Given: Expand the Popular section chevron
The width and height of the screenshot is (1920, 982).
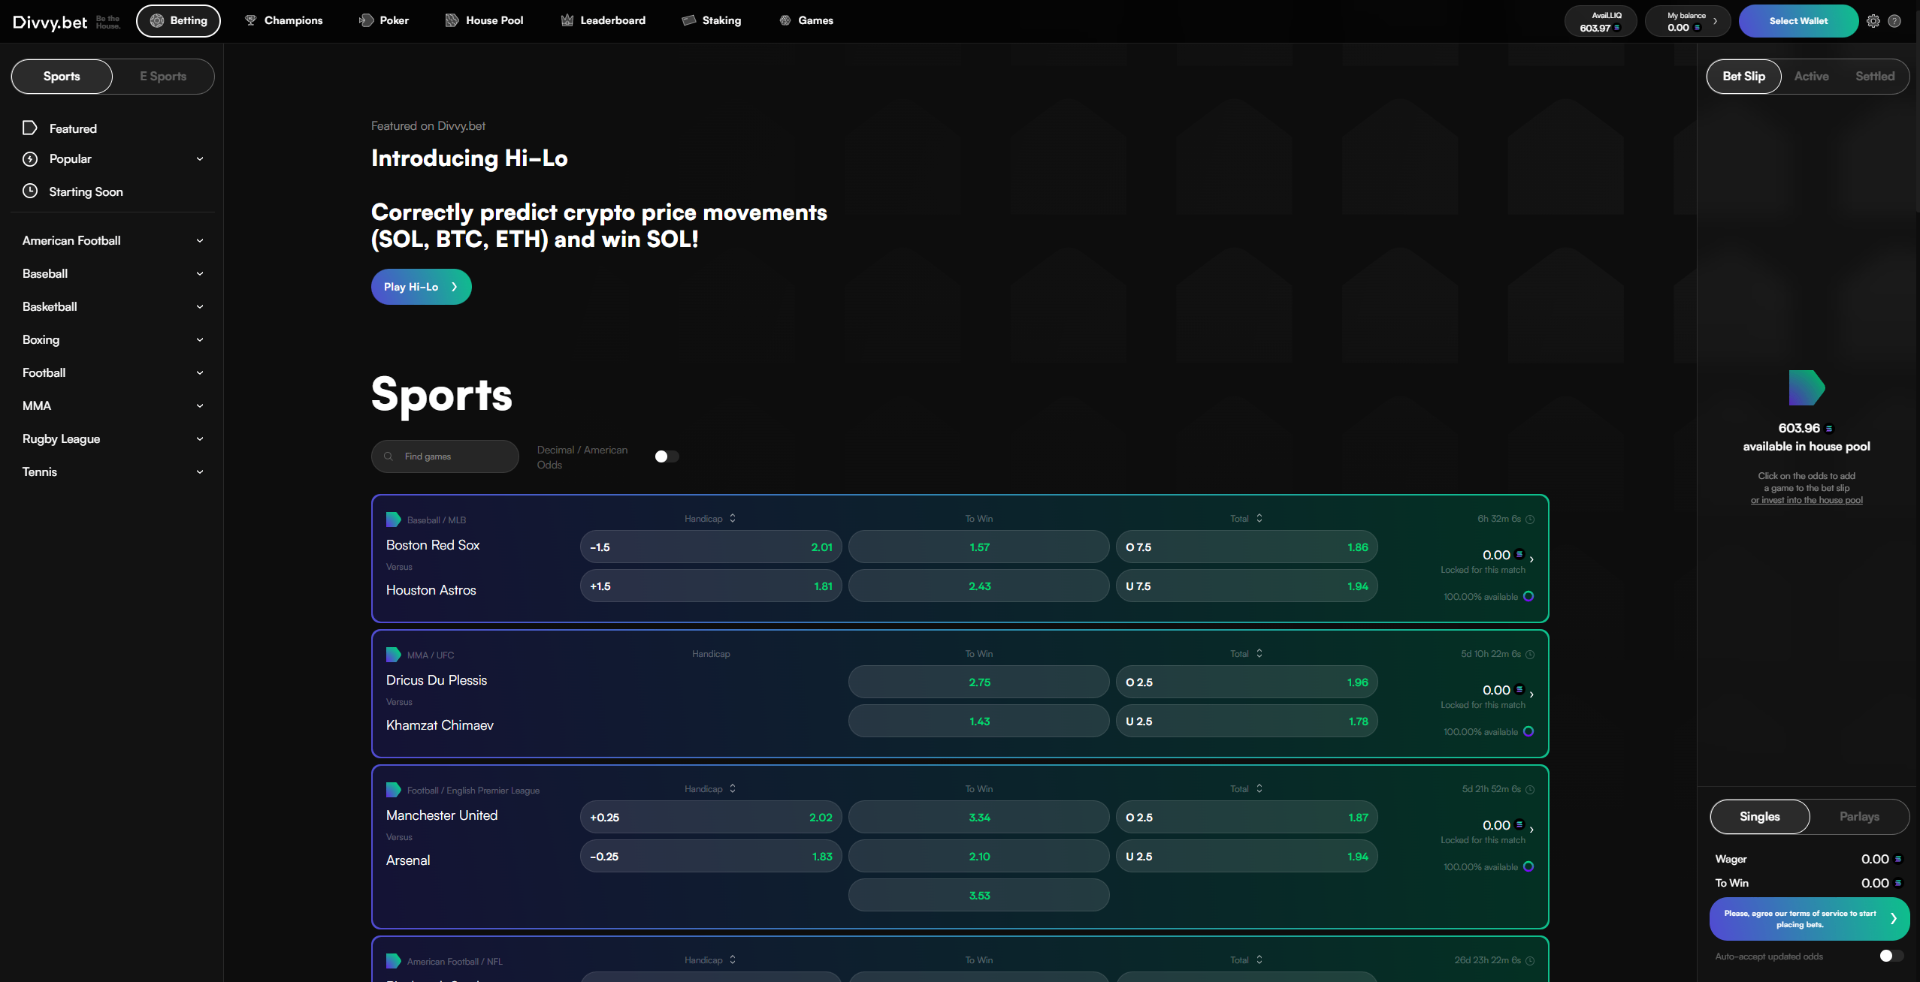Looking at the screenshot, I should (200, 159).
